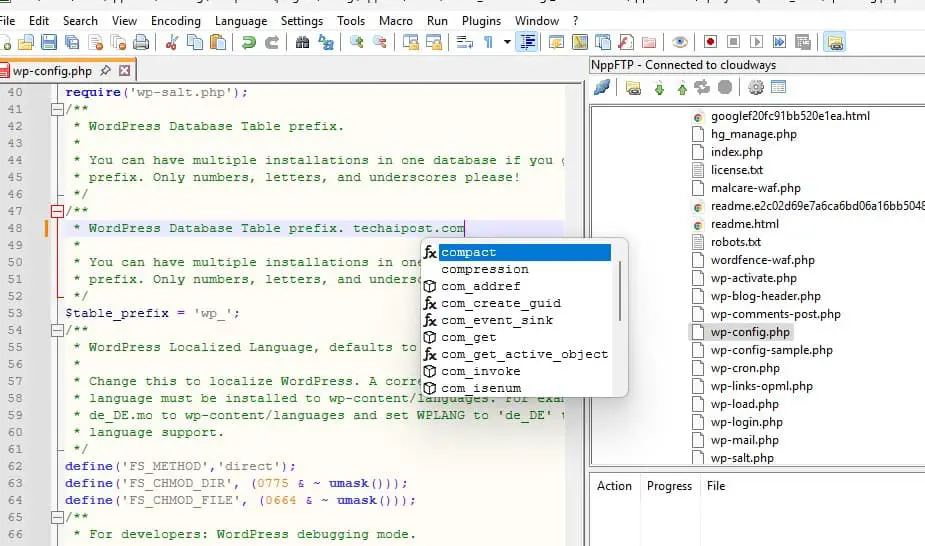Print the document with the printer icon
925x546 pixels.
(x=141, y=42)
